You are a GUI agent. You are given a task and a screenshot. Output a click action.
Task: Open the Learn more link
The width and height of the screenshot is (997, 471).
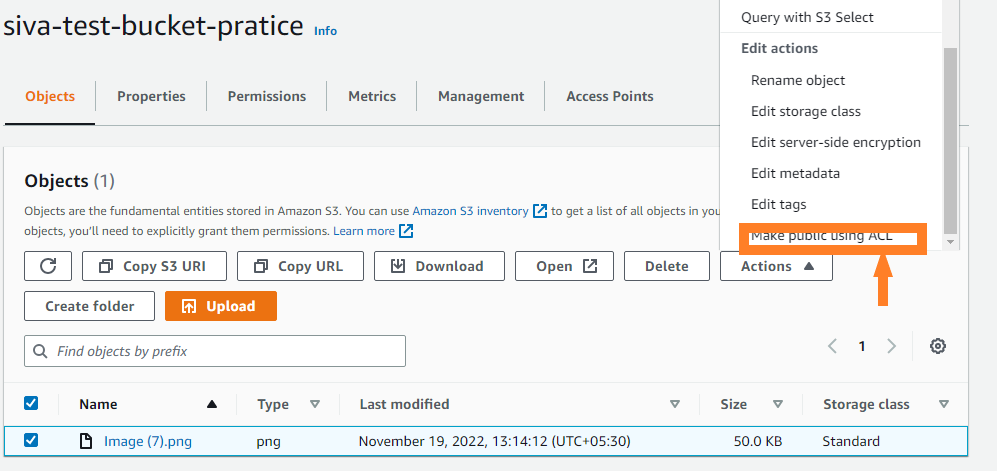click(x=364, y=231)
